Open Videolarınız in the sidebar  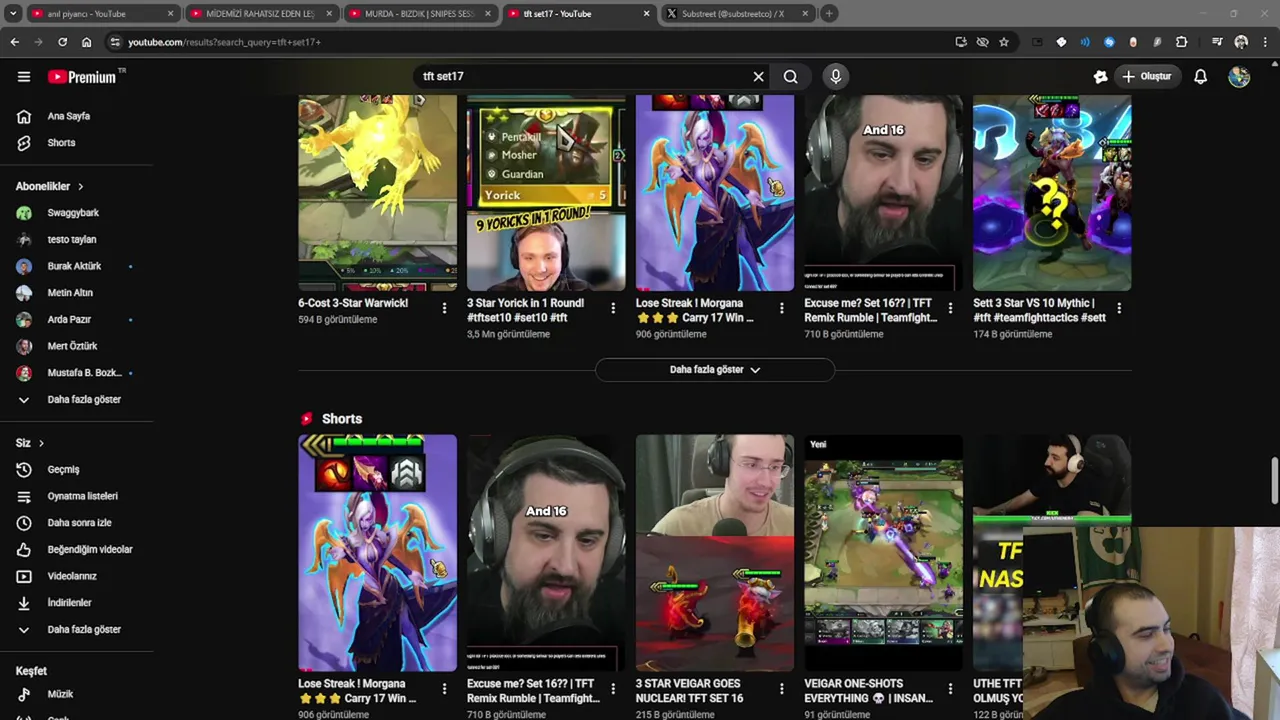72,576
